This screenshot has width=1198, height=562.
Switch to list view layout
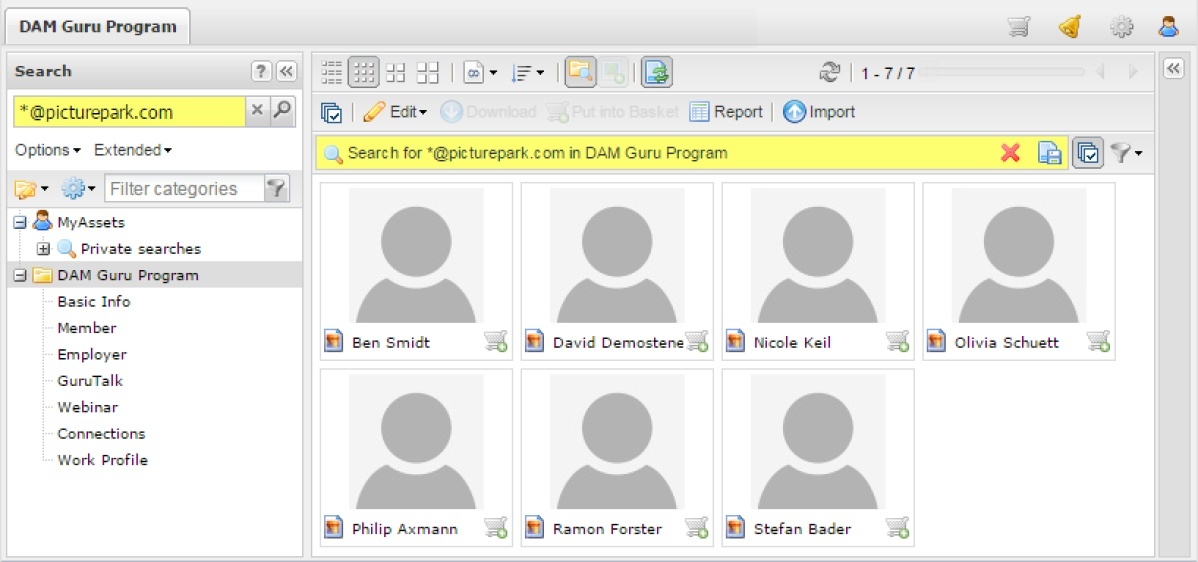tap(332, 73)
